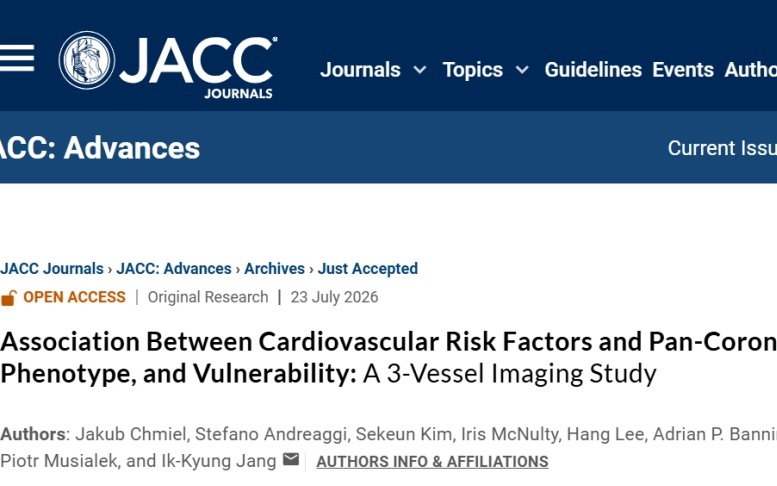Image resolution: width=777 pixels, height=486 pixels.
Task: Open the hamburger navigation menu
Action: (x=16, y=58)
